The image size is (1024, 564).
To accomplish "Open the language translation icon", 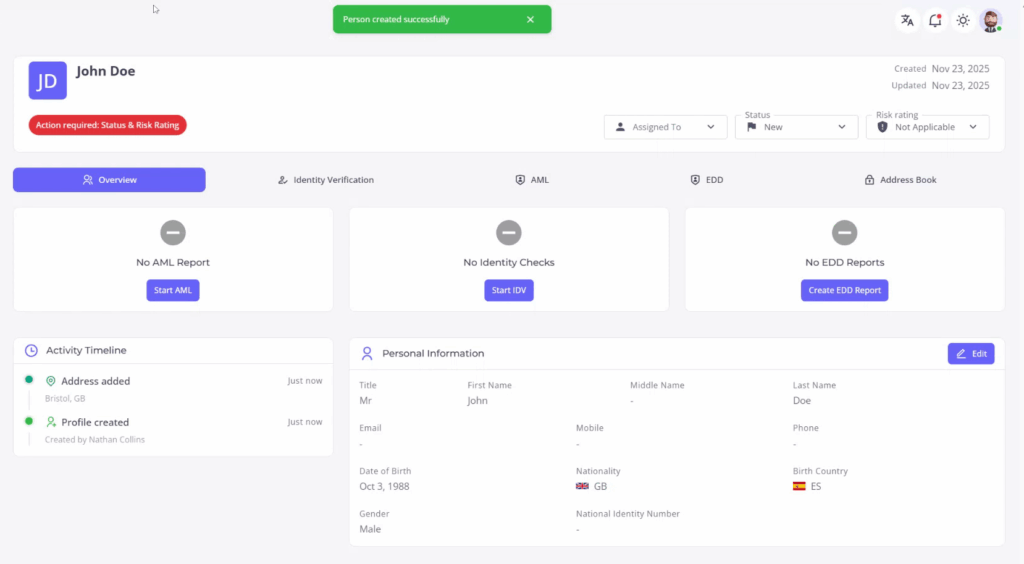I will pyautogui.click(x=907, y=20).
